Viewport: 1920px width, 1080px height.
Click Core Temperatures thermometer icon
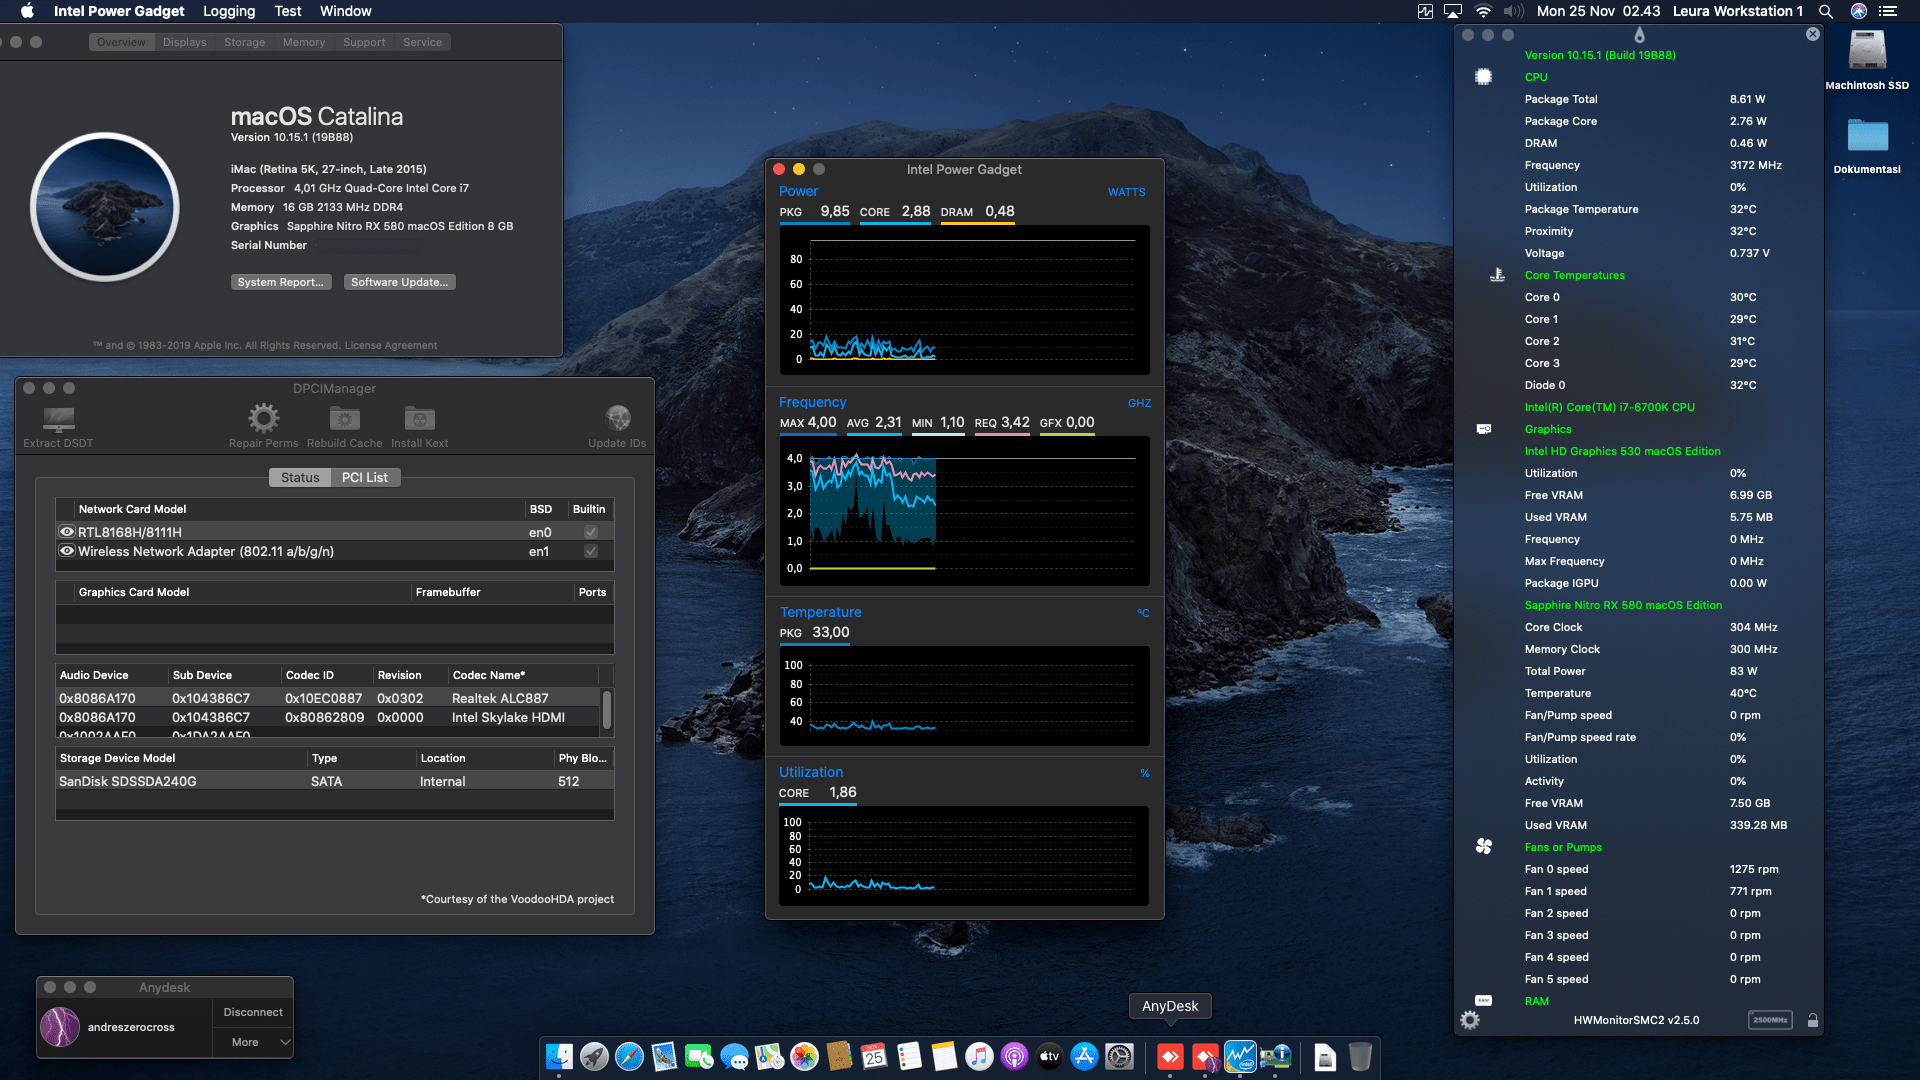tap(1497, 275)
